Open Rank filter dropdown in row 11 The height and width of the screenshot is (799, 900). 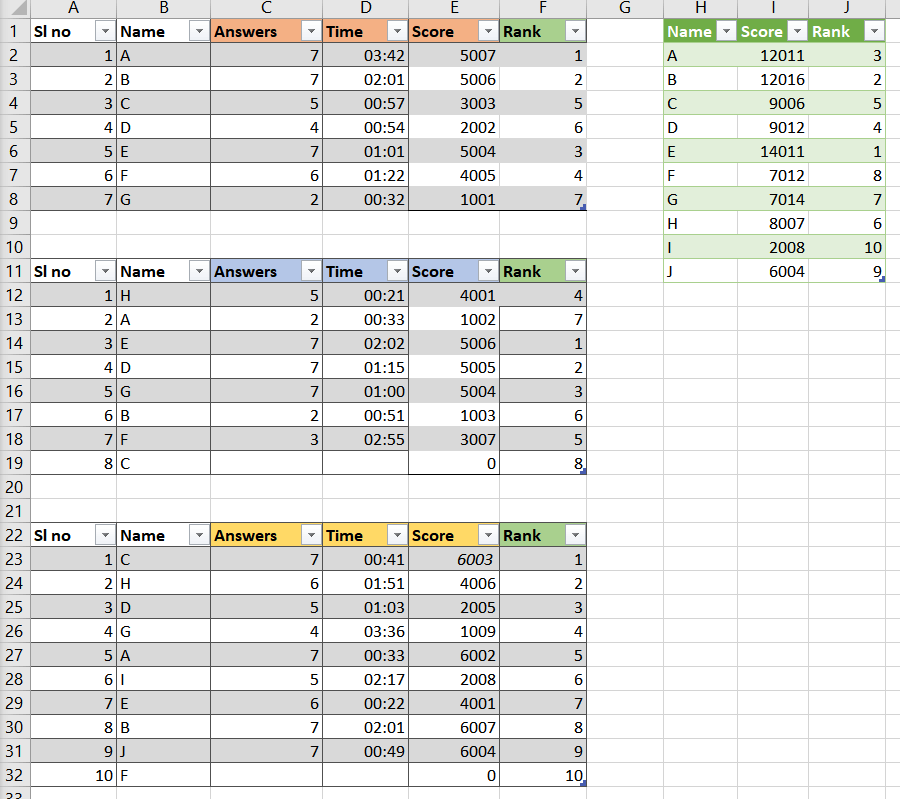(575, 271)
